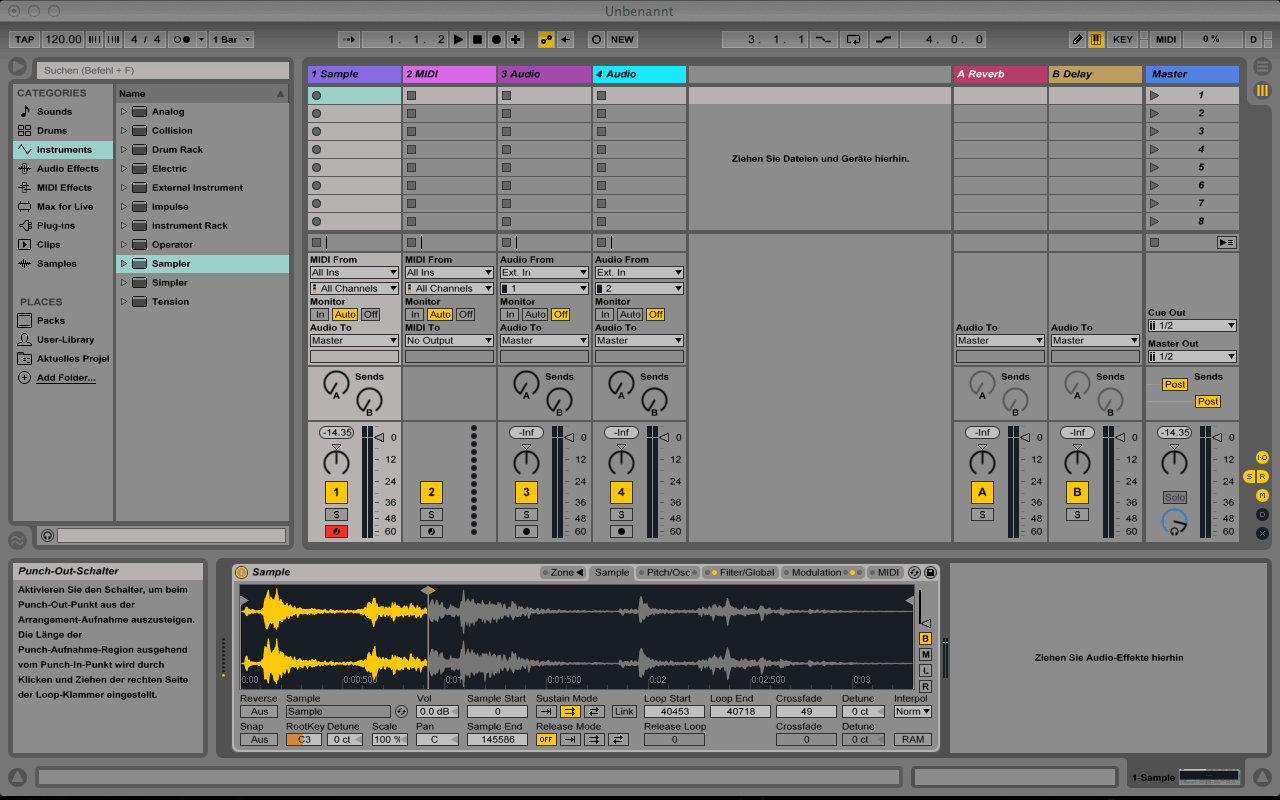
Task: Click the arm record button on track 3
Action: [x=526, y=531]
